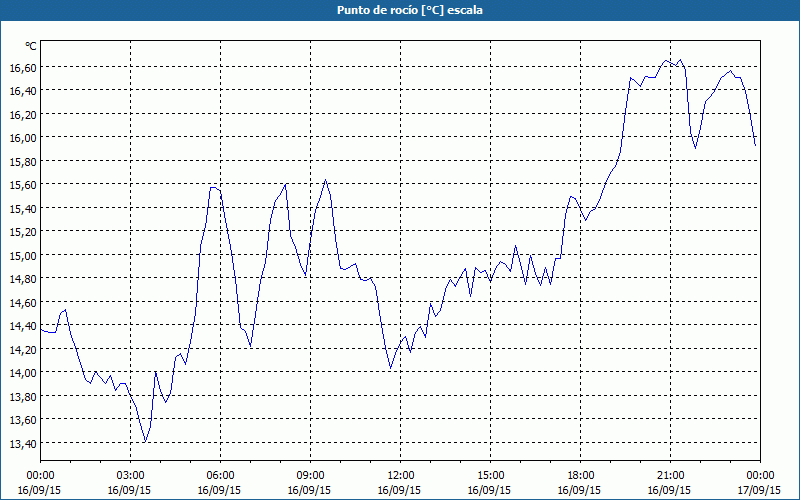This screenshot has height=500, width=800.
Task: Select the 14,40 y-axis value
Action: tap(23, 327)
